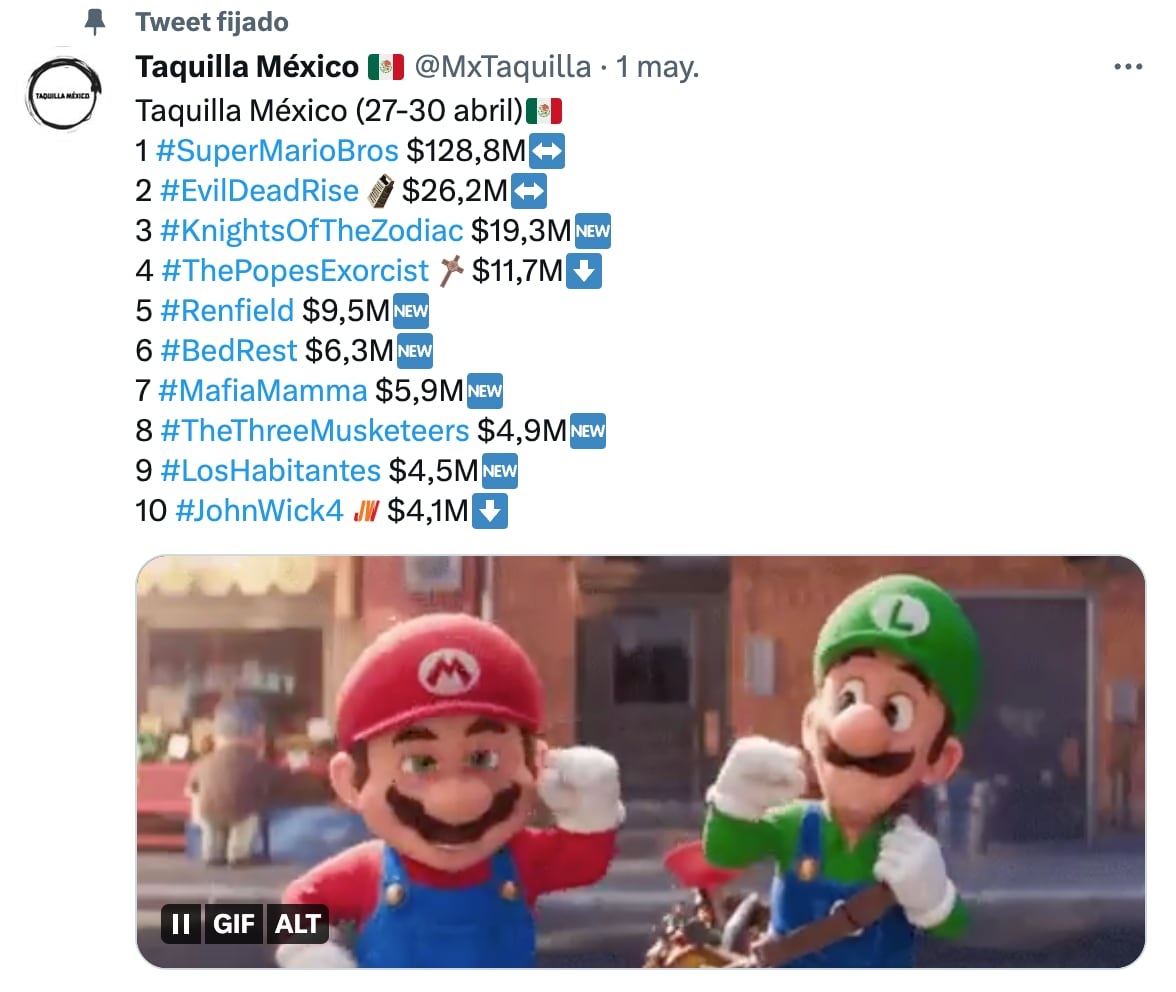The image size is (1176, 992).
Task: Open the tweet's three-dot more menu
Action: coord(1127,67)
